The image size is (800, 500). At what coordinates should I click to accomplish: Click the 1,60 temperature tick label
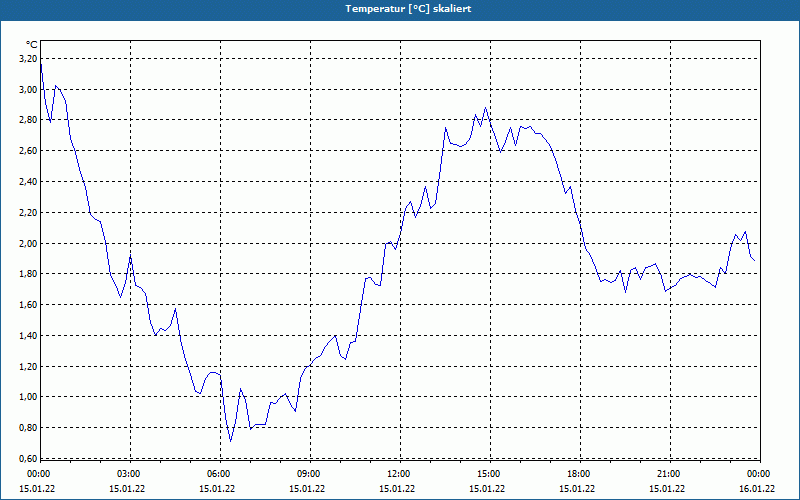(x=28, y=305)
